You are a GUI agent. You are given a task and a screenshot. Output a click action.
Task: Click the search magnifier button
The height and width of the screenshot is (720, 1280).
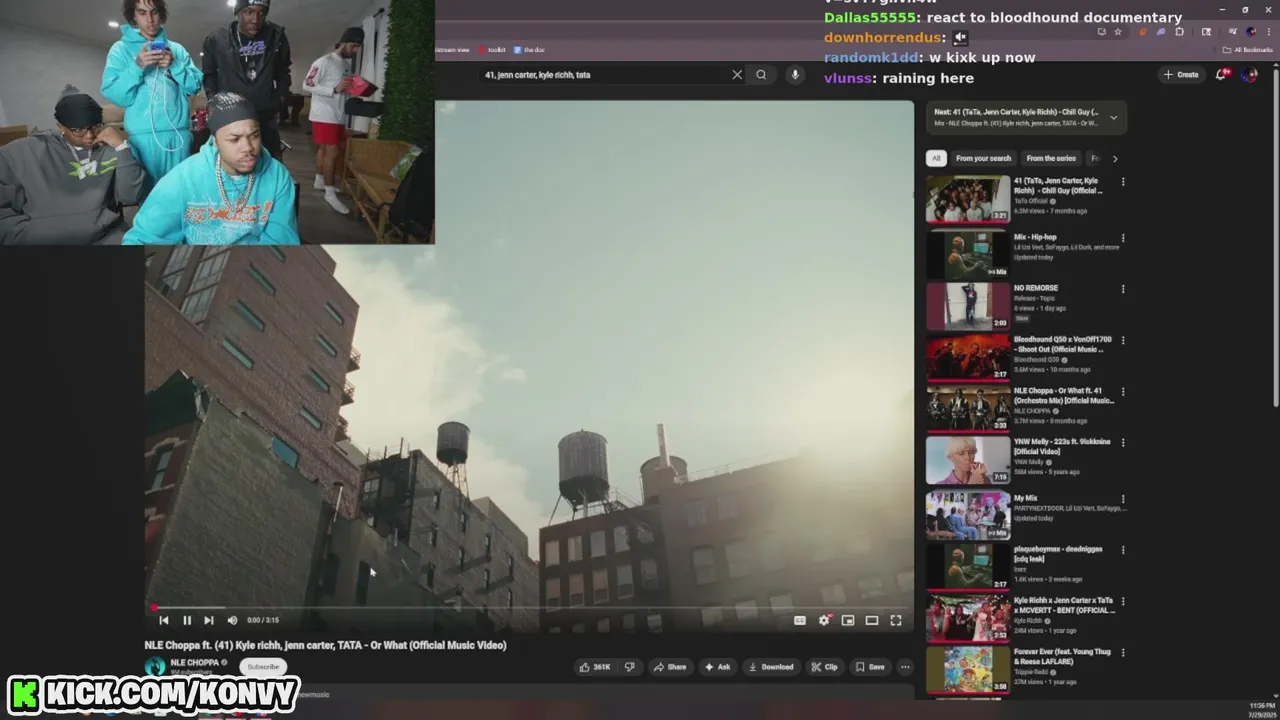pyautogui.click(x=761, y=75)
